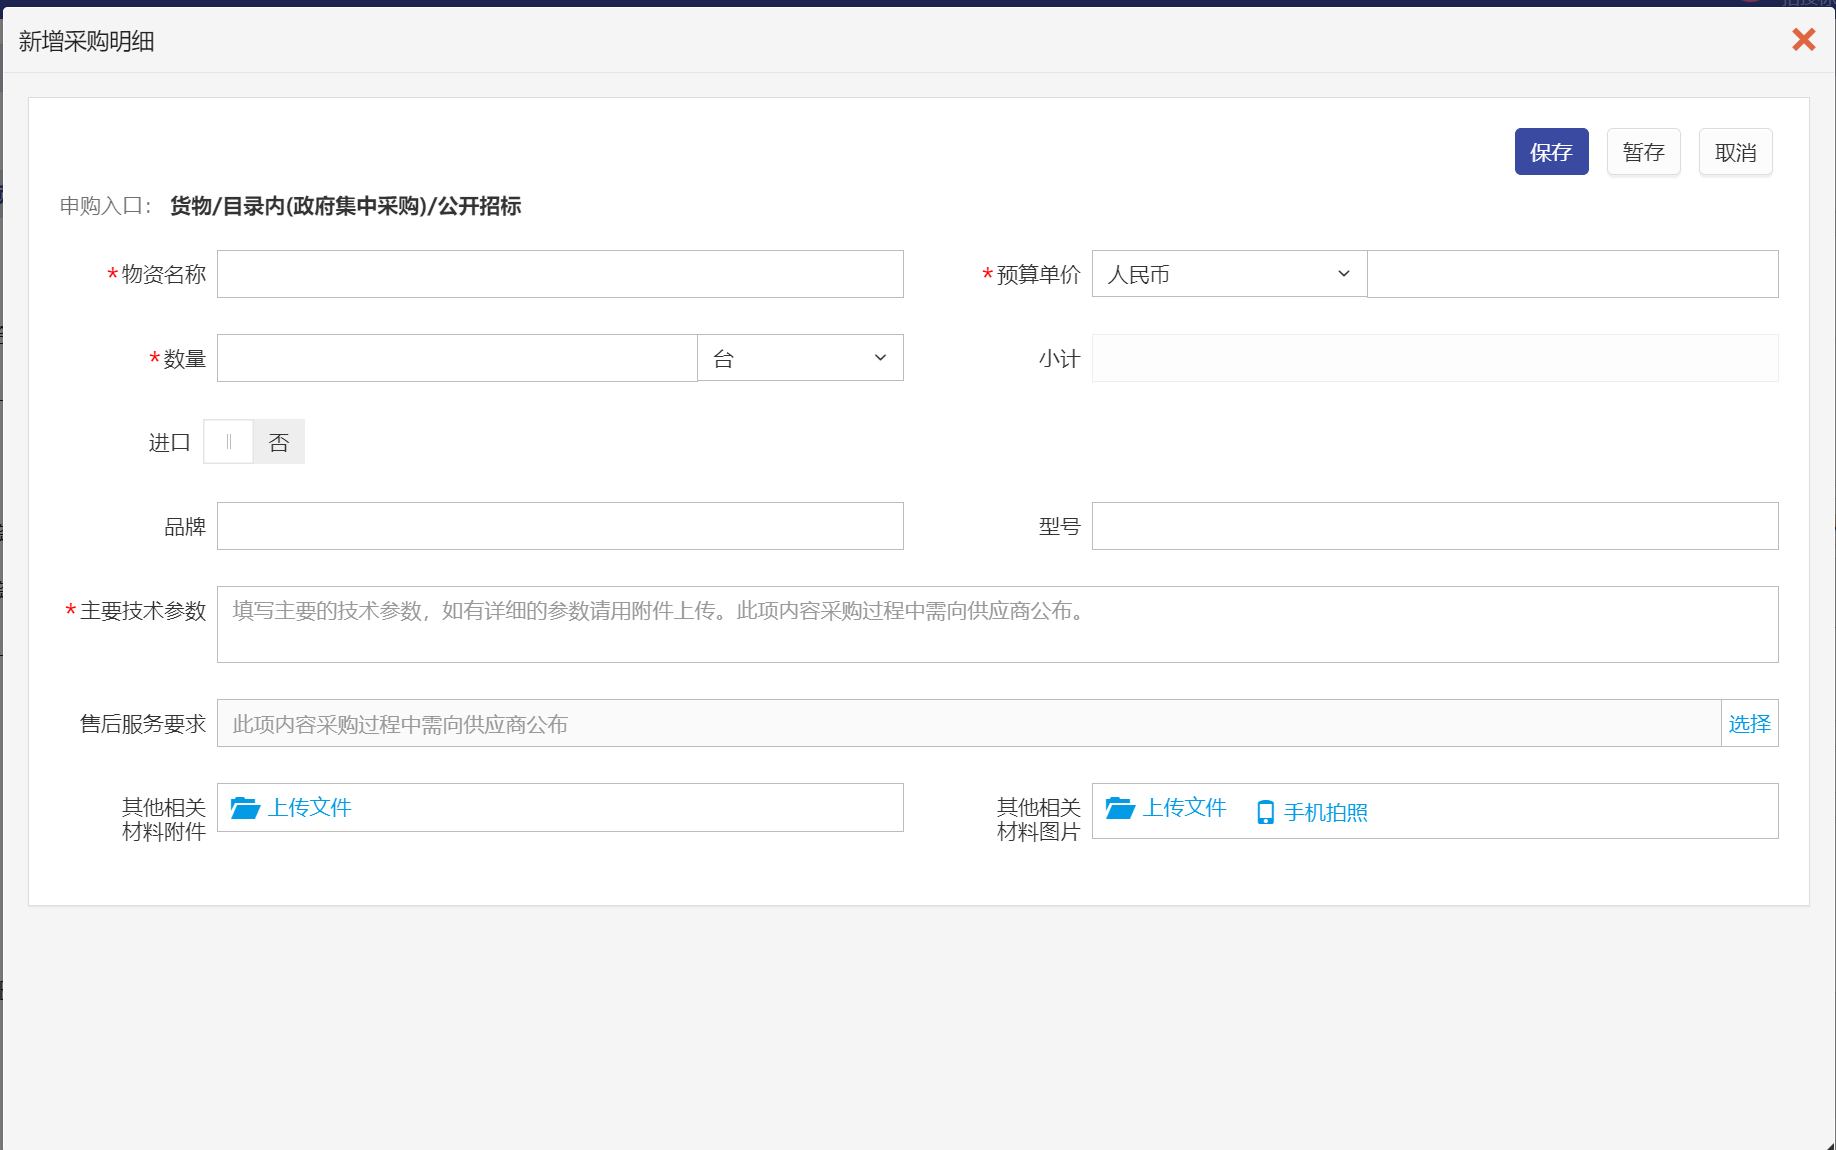
Task: Click the 暂存 temporary save button
Action: (1643, 152)
